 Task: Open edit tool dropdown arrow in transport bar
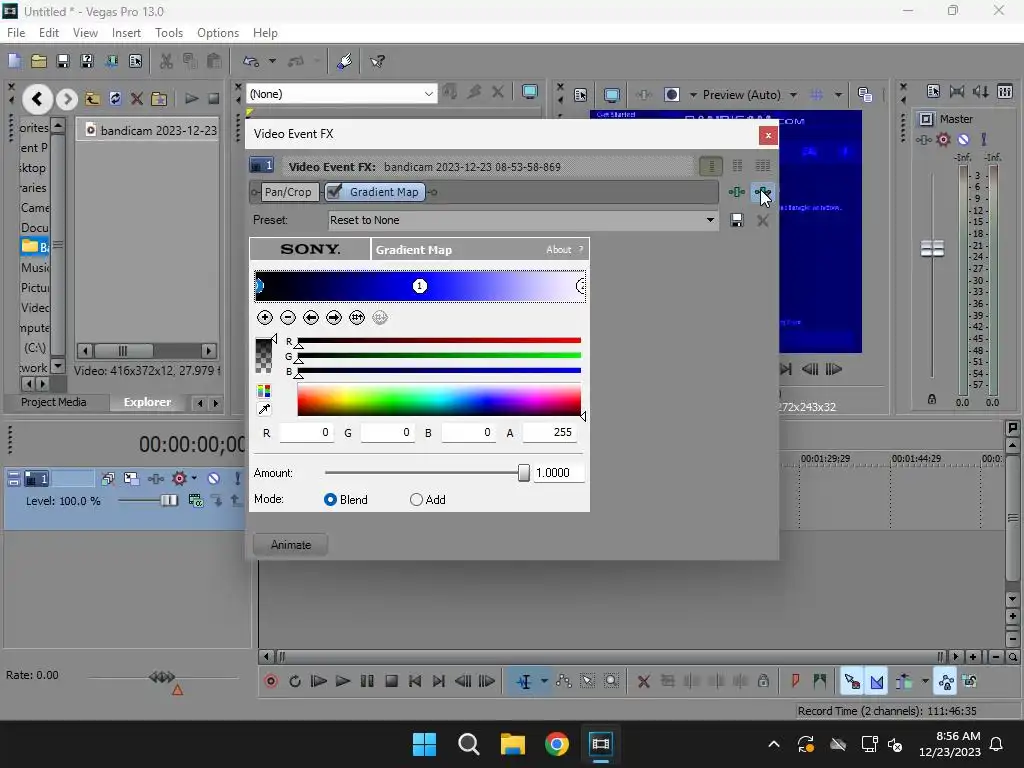click(x=544, y=681)
